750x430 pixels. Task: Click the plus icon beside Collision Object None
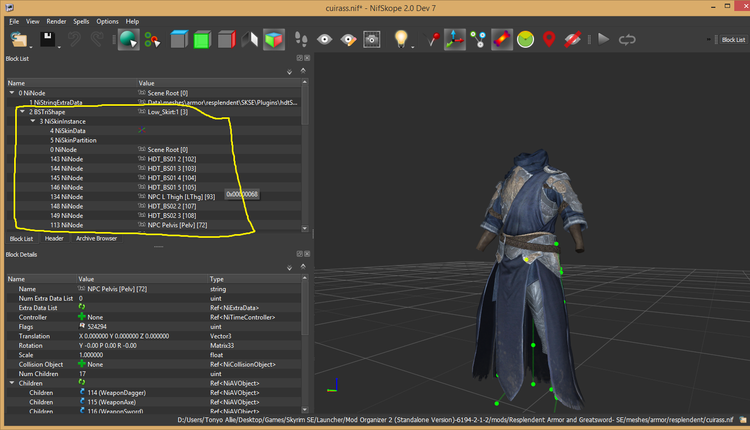click(x=82, y=364)
